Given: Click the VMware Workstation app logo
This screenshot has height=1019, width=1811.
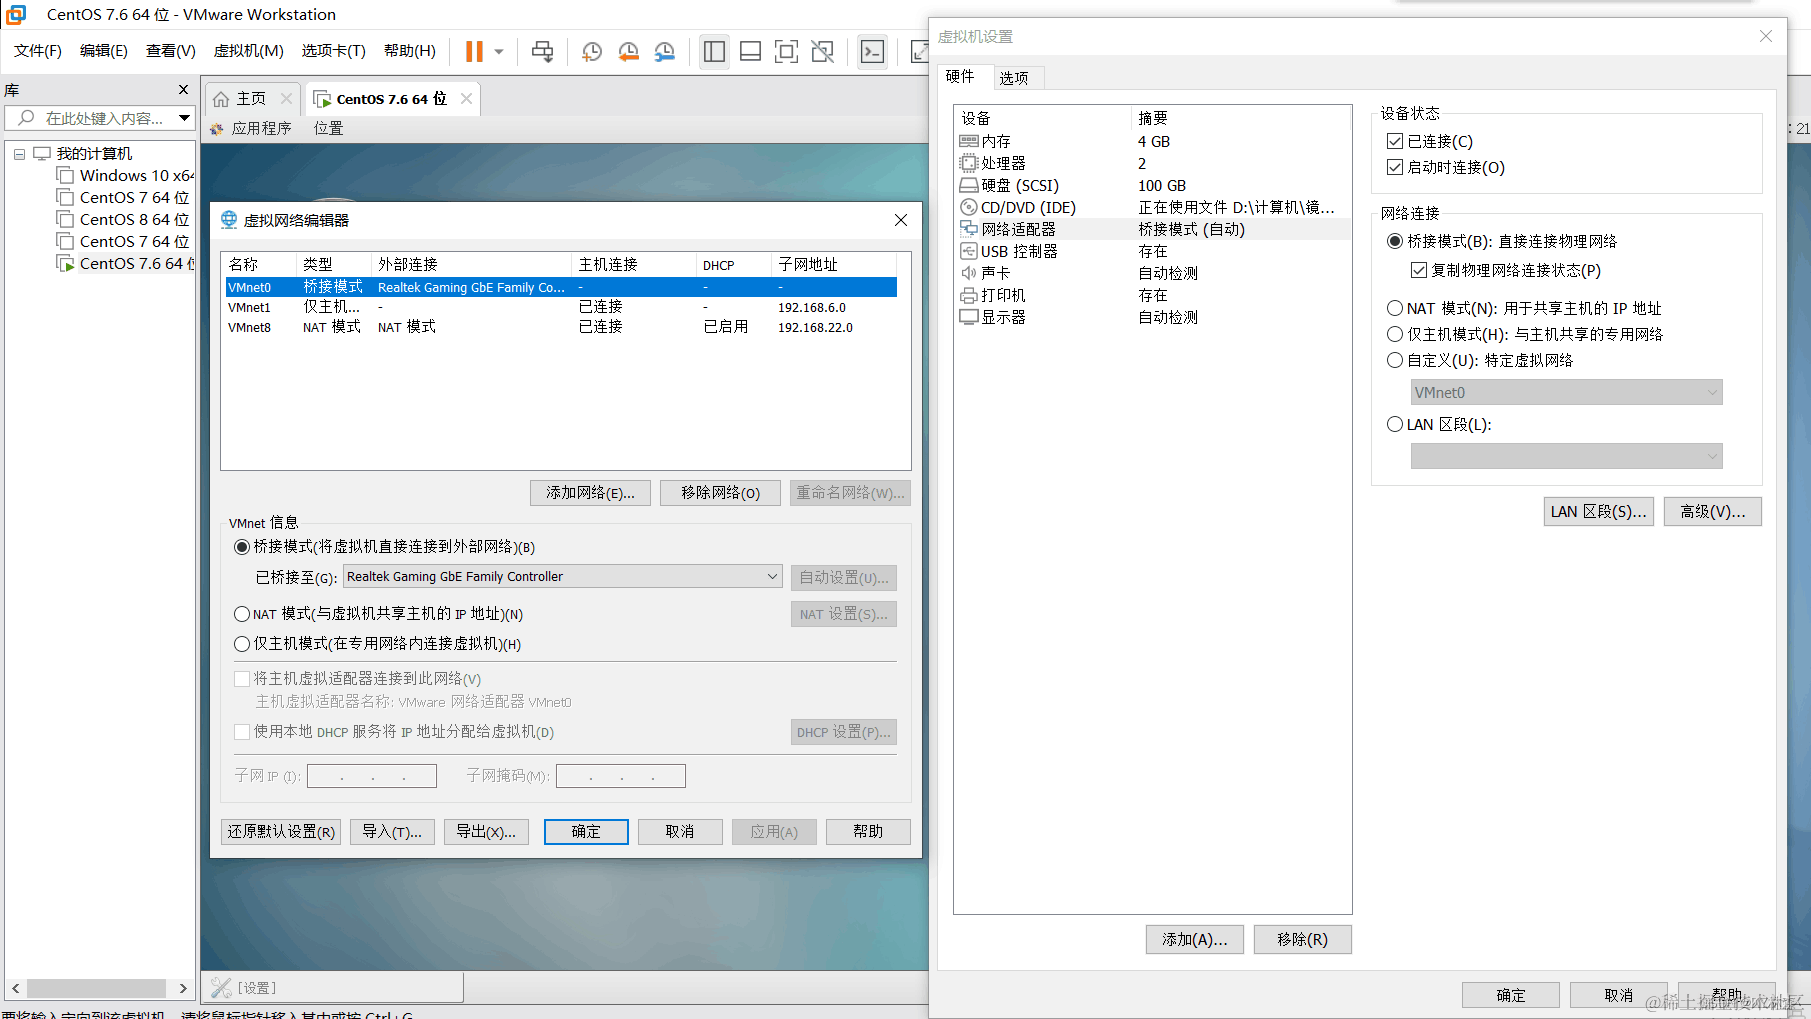Looking at the screenshot, I should coord(16,14).
